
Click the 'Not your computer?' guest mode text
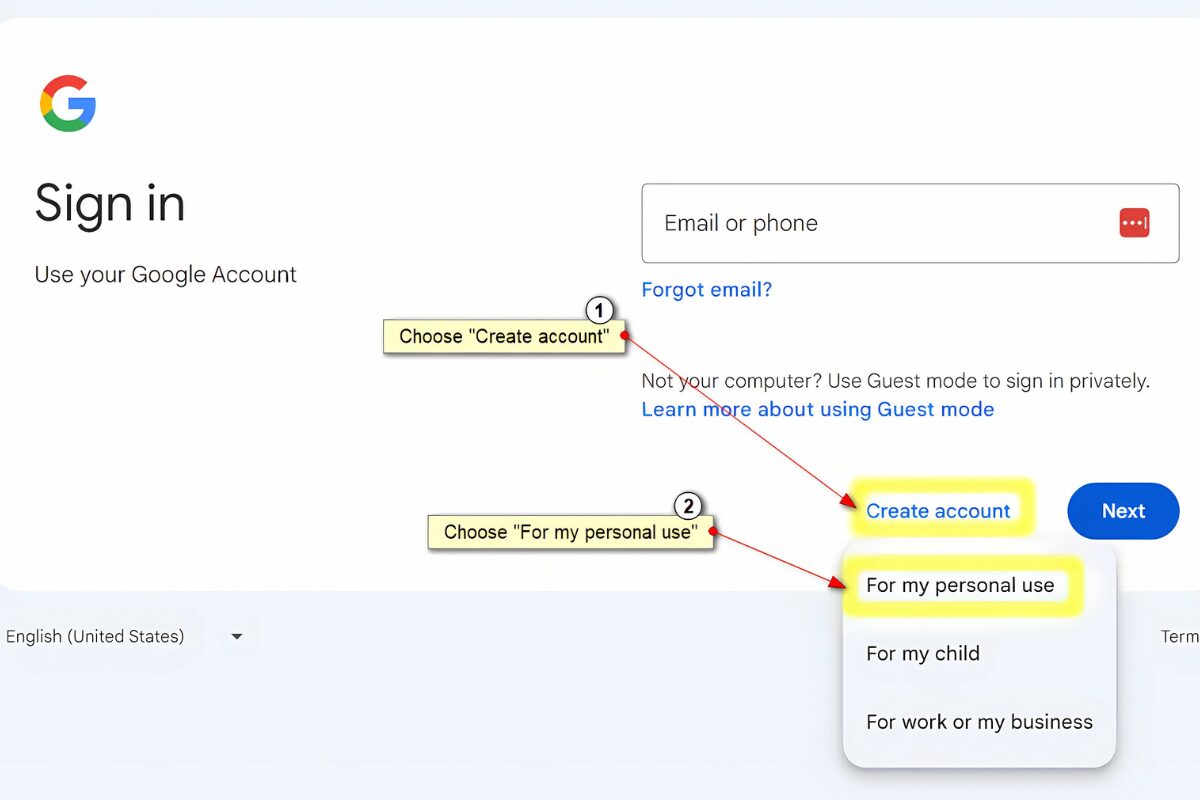pyautogui.click(x=896, y=381)
